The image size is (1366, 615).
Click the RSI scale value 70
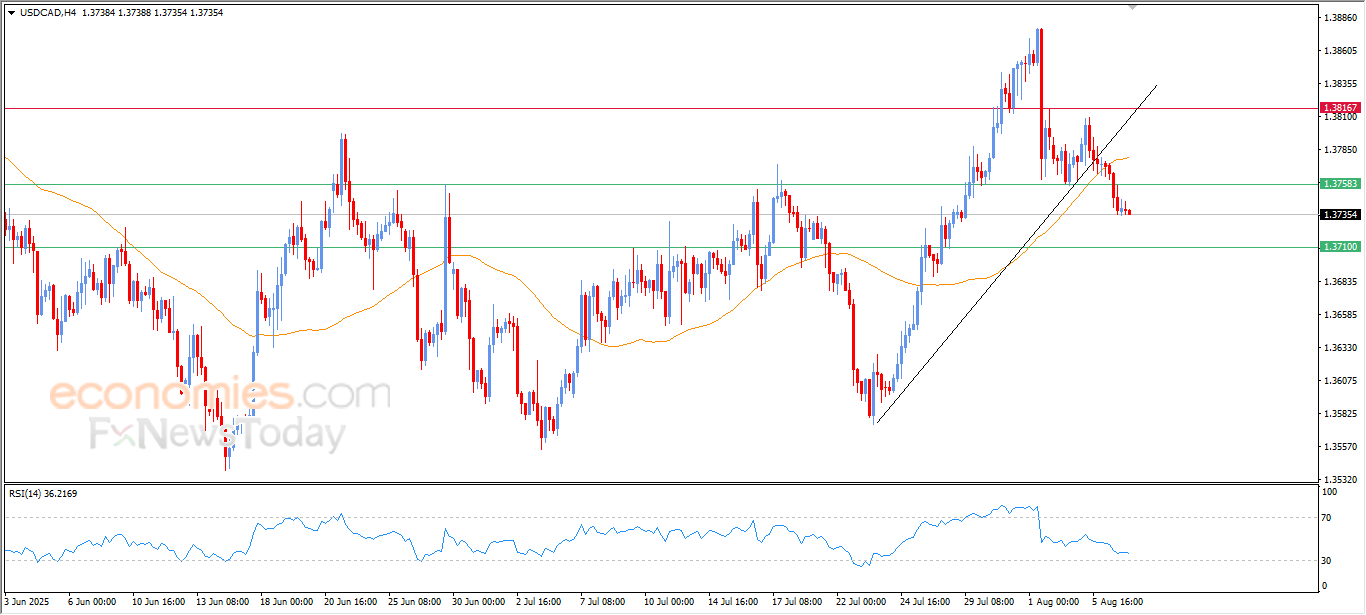[x=1328, y=518]
